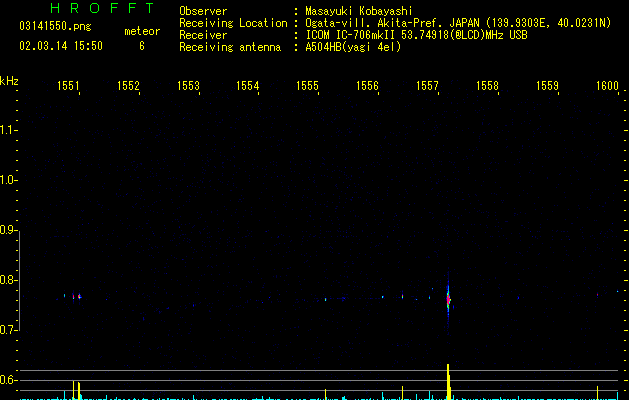This screenshot has height=400, width=629.
Task: Click the 1.1 kHz frequency label
Action: pyautogui.click(x=8, y=130)
